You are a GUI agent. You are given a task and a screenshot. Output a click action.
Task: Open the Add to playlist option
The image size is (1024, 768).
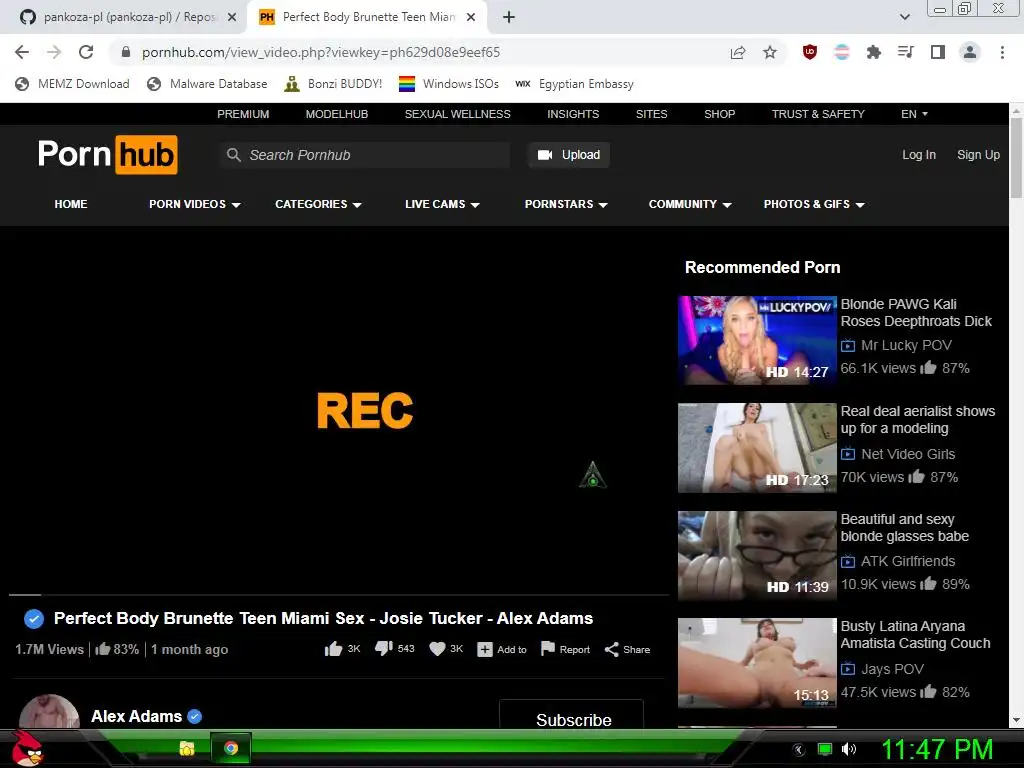tap(502, 649)
